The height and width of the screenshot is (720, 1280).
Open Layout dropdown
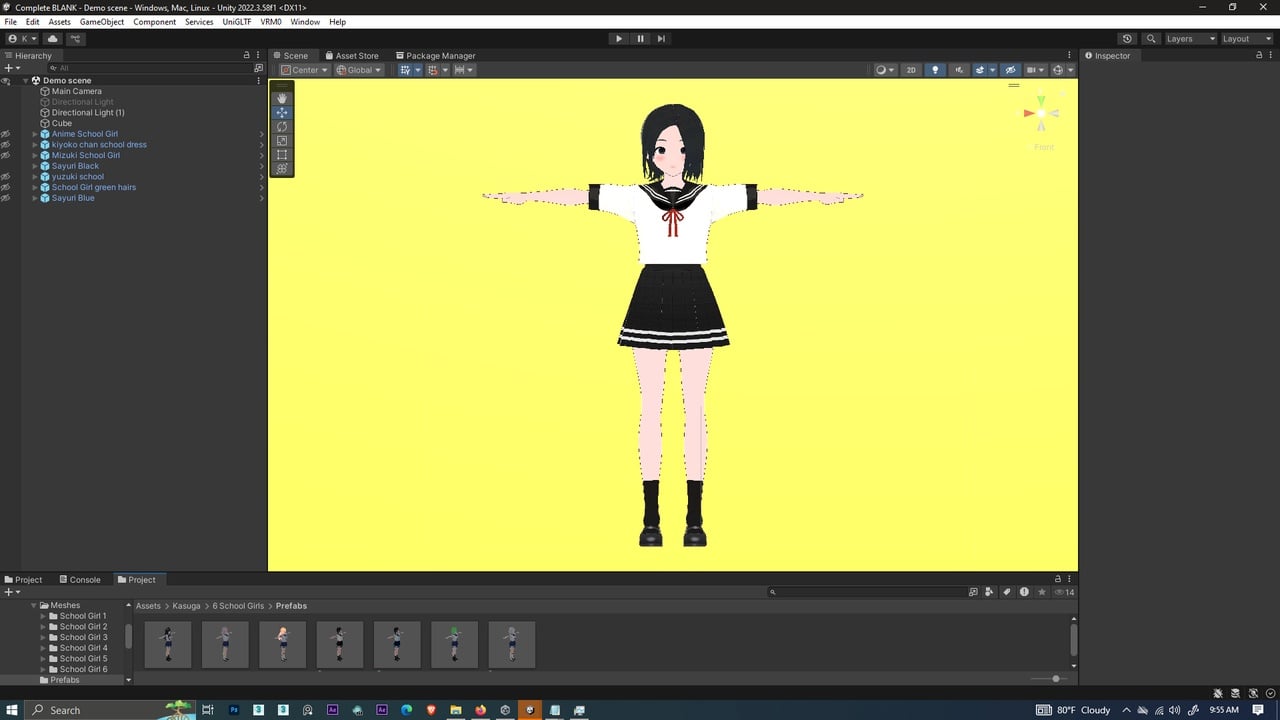pos(1246,39)
